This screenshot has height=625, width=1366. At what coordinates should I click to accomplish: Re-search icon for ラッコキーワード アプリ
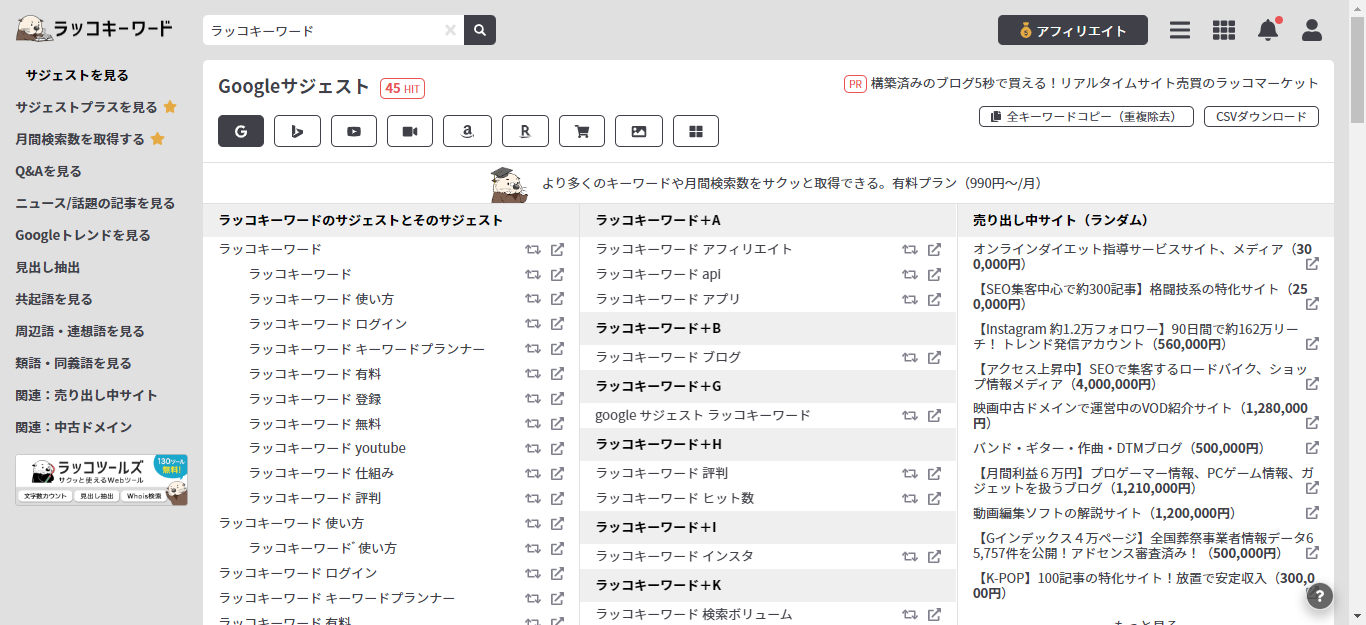click(x=910, y=299)
